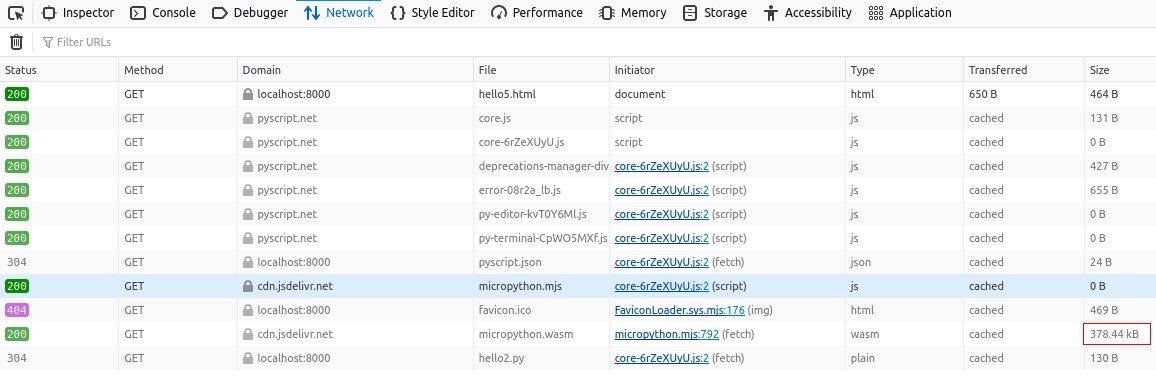The width and height of the screenshot is (1156, 390).
Task: Sort requests by Status column header
Action: pos(59,70)
